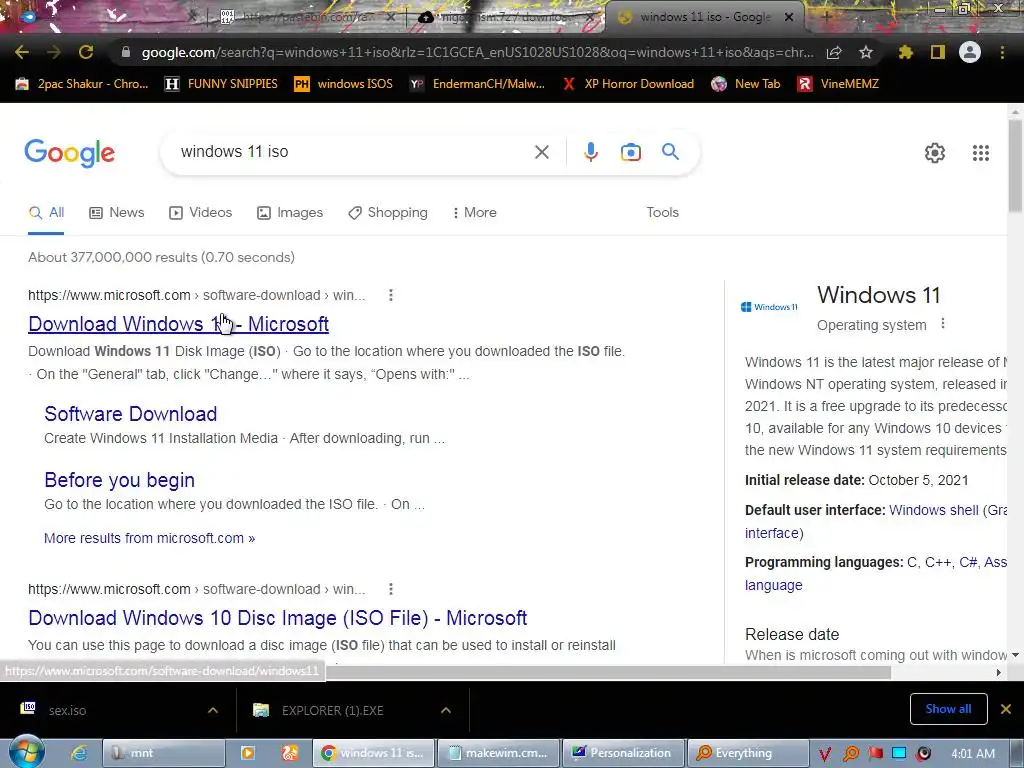This screenshot has height=768, width=1024.
Task: Reload the page with the refresh icon
Action: click(x=86, y=52)
